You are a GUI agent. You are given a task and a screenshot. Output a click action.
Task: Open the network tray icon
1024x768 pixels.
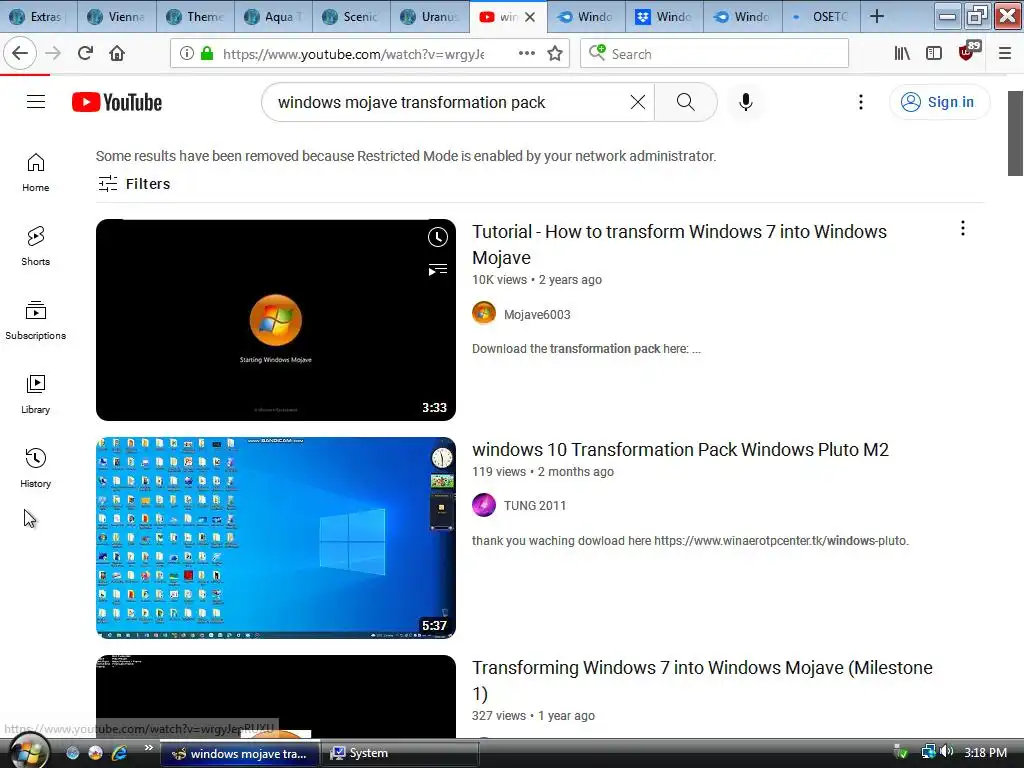point(928,752)
